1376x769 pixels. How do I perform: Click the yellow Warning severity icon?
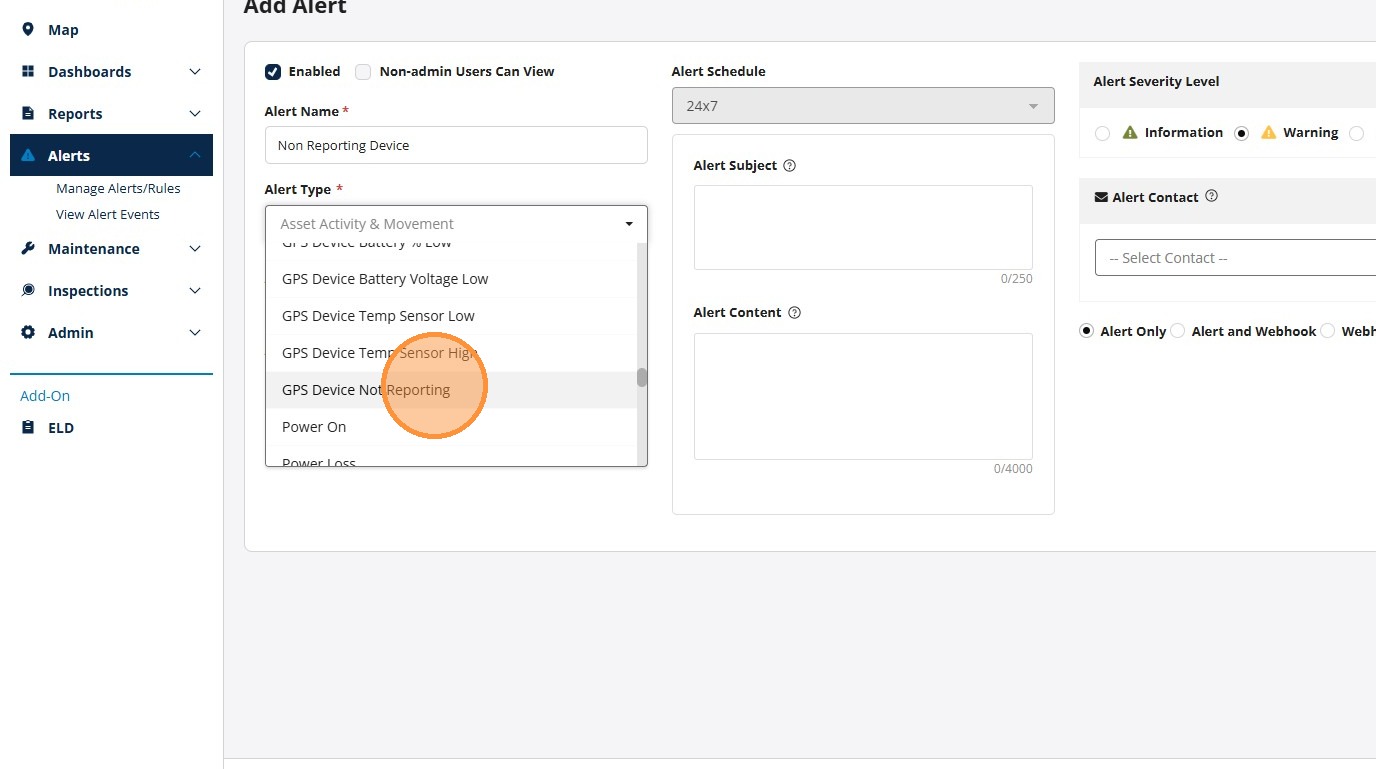[1268, 132]
